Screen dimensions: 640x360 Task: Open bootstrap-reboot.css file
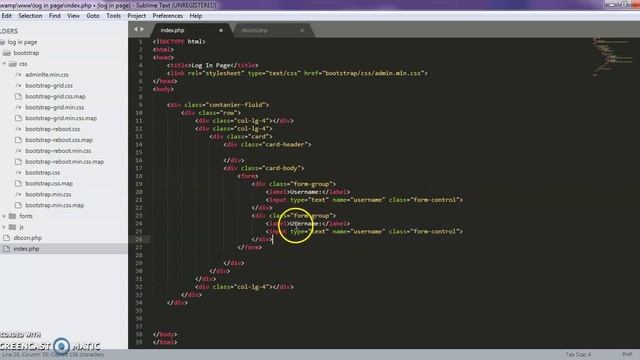coord(53,129)
